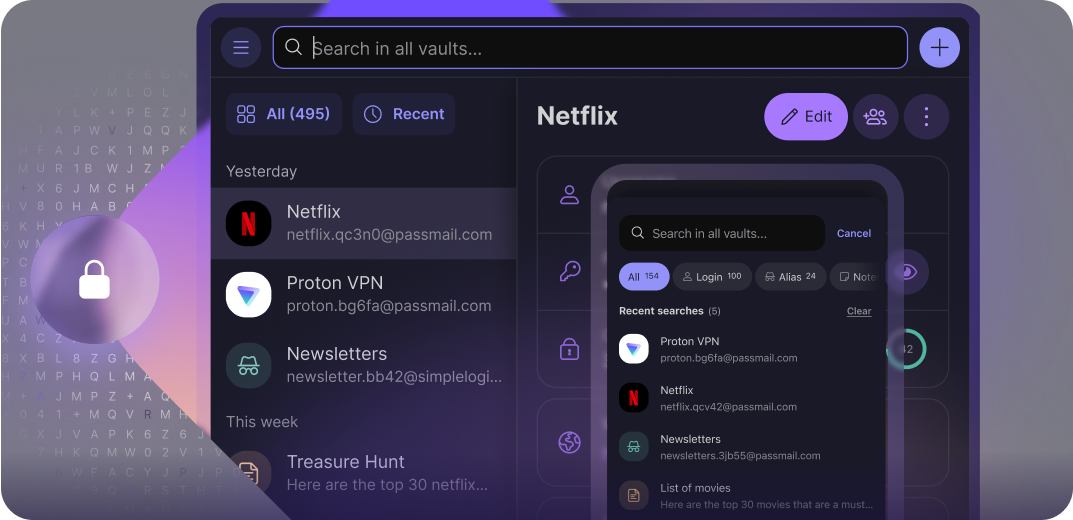The height and width of the screenshot is (520, 1073).
Task: Open the hamburger menu button
Action: 241,47
